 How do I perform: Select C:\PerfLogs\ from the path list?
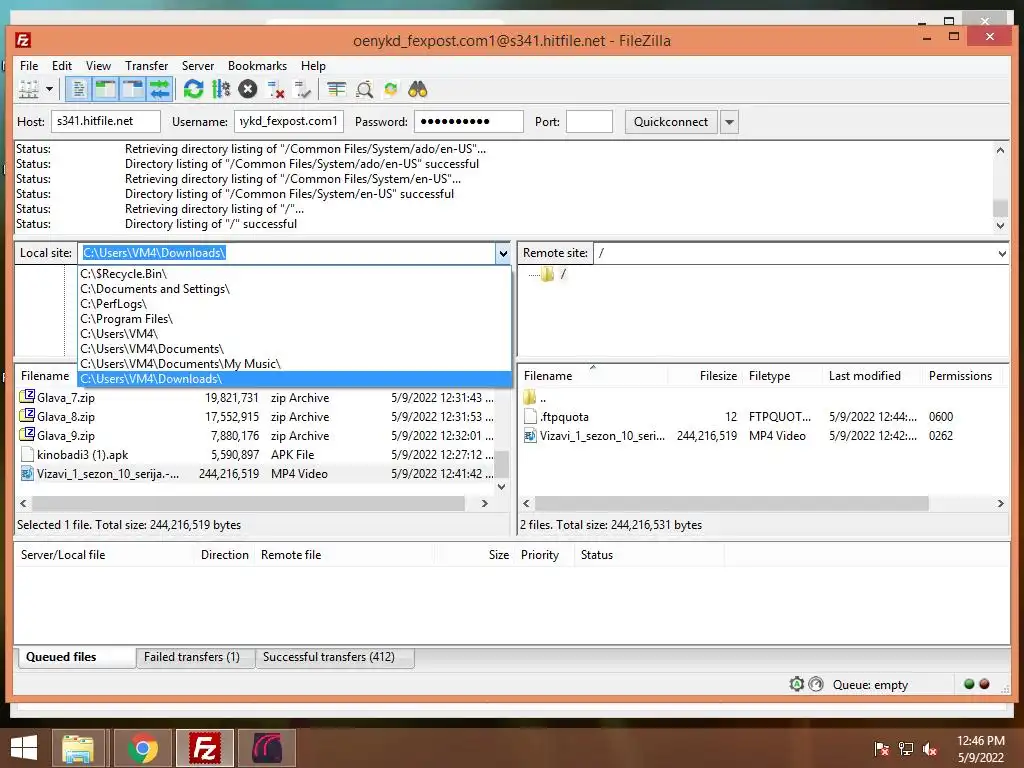(x=294, y=304)
